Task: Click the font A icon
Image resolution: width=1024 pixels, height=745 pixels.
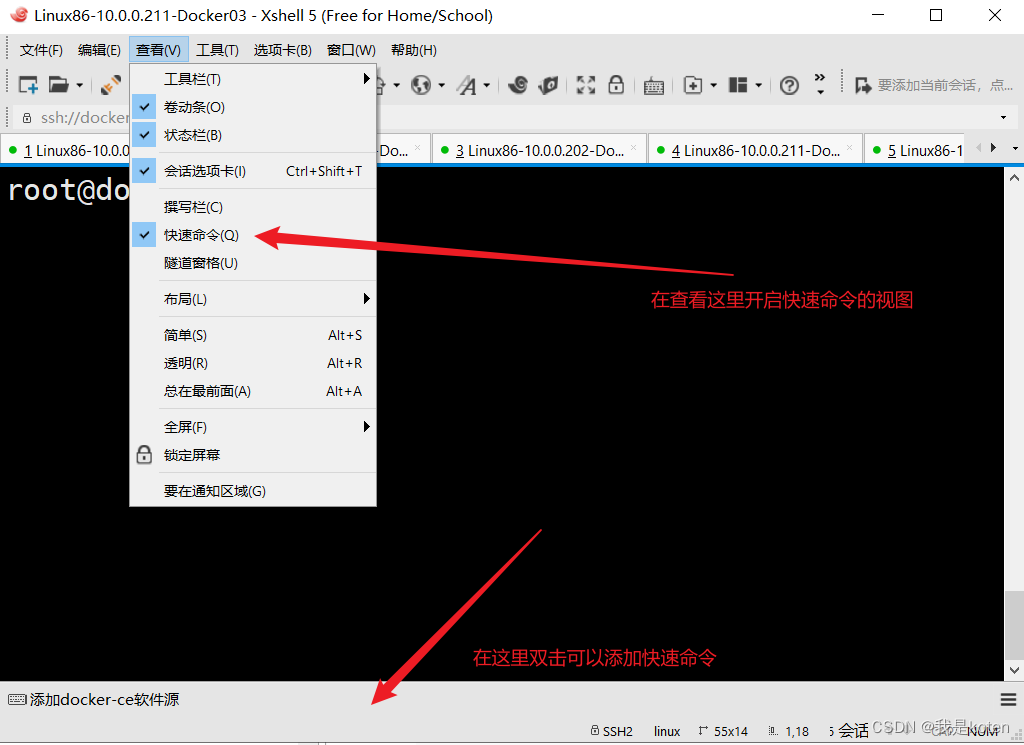Action: [466, 85]
